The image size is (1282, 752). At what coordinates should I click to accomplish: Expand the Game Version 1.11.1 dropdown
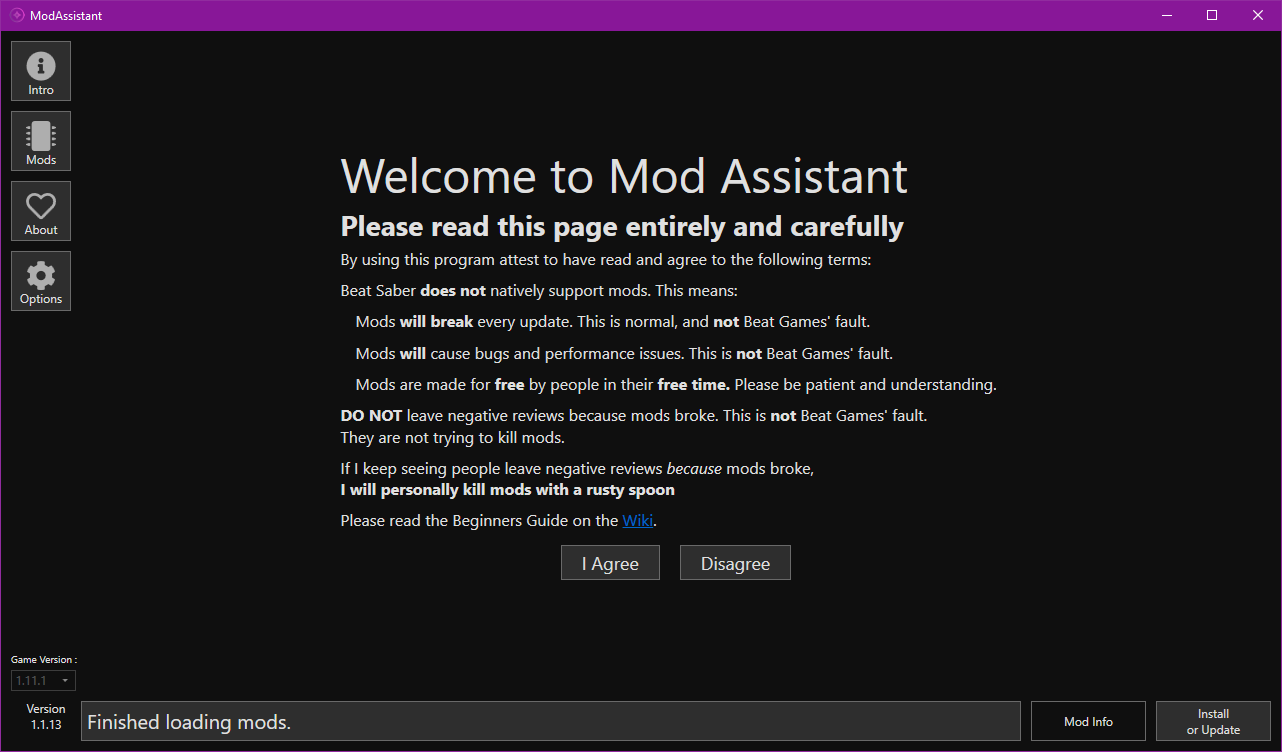pos(43,680)
